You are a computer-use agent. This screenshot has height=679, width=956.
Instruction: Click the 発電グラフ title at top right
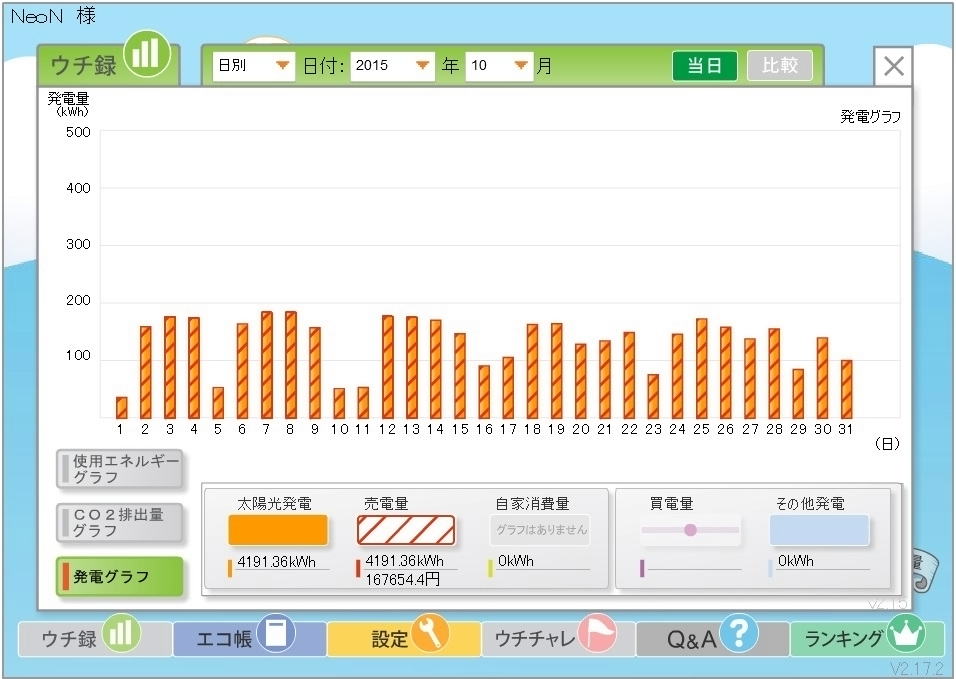point(871,117)
